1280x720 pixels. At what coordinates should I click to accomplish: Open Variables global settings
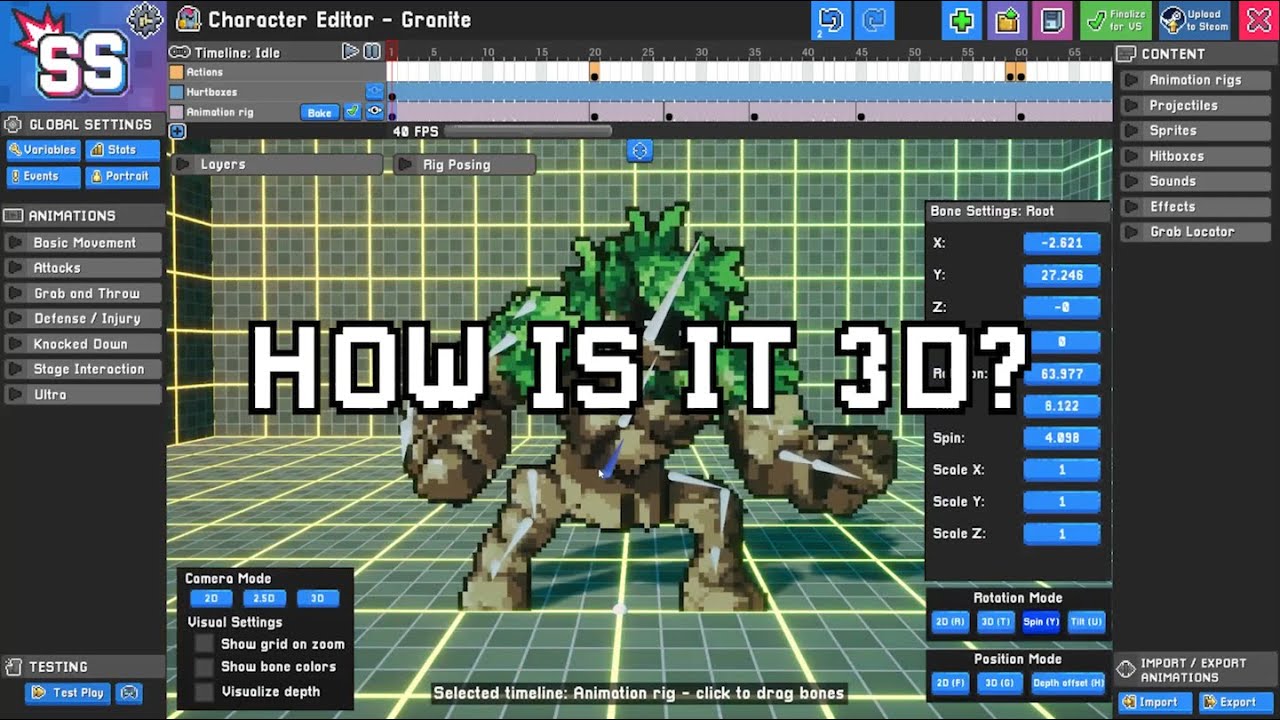coord(43,150)
